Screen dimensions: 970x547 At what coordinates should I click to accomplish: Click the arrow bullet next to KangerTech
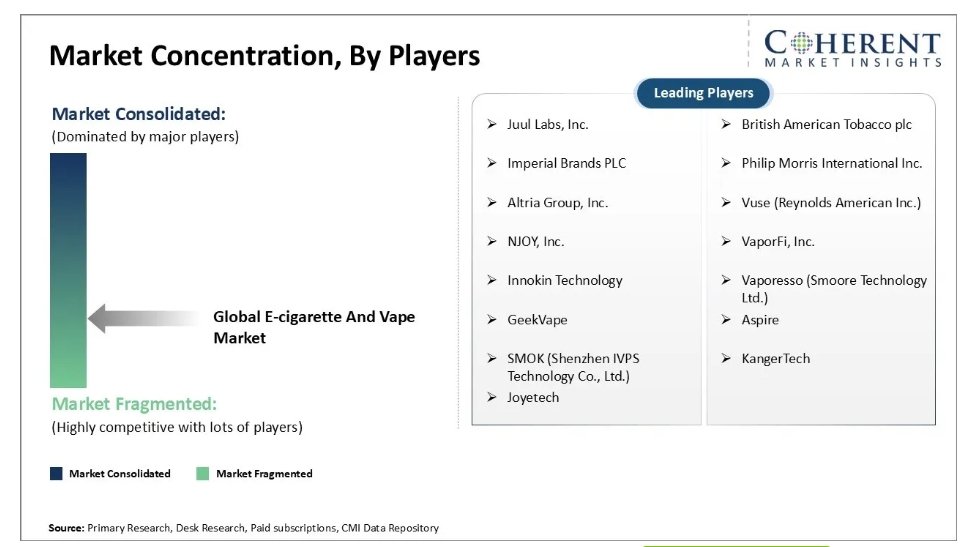[x=726, y=358]
